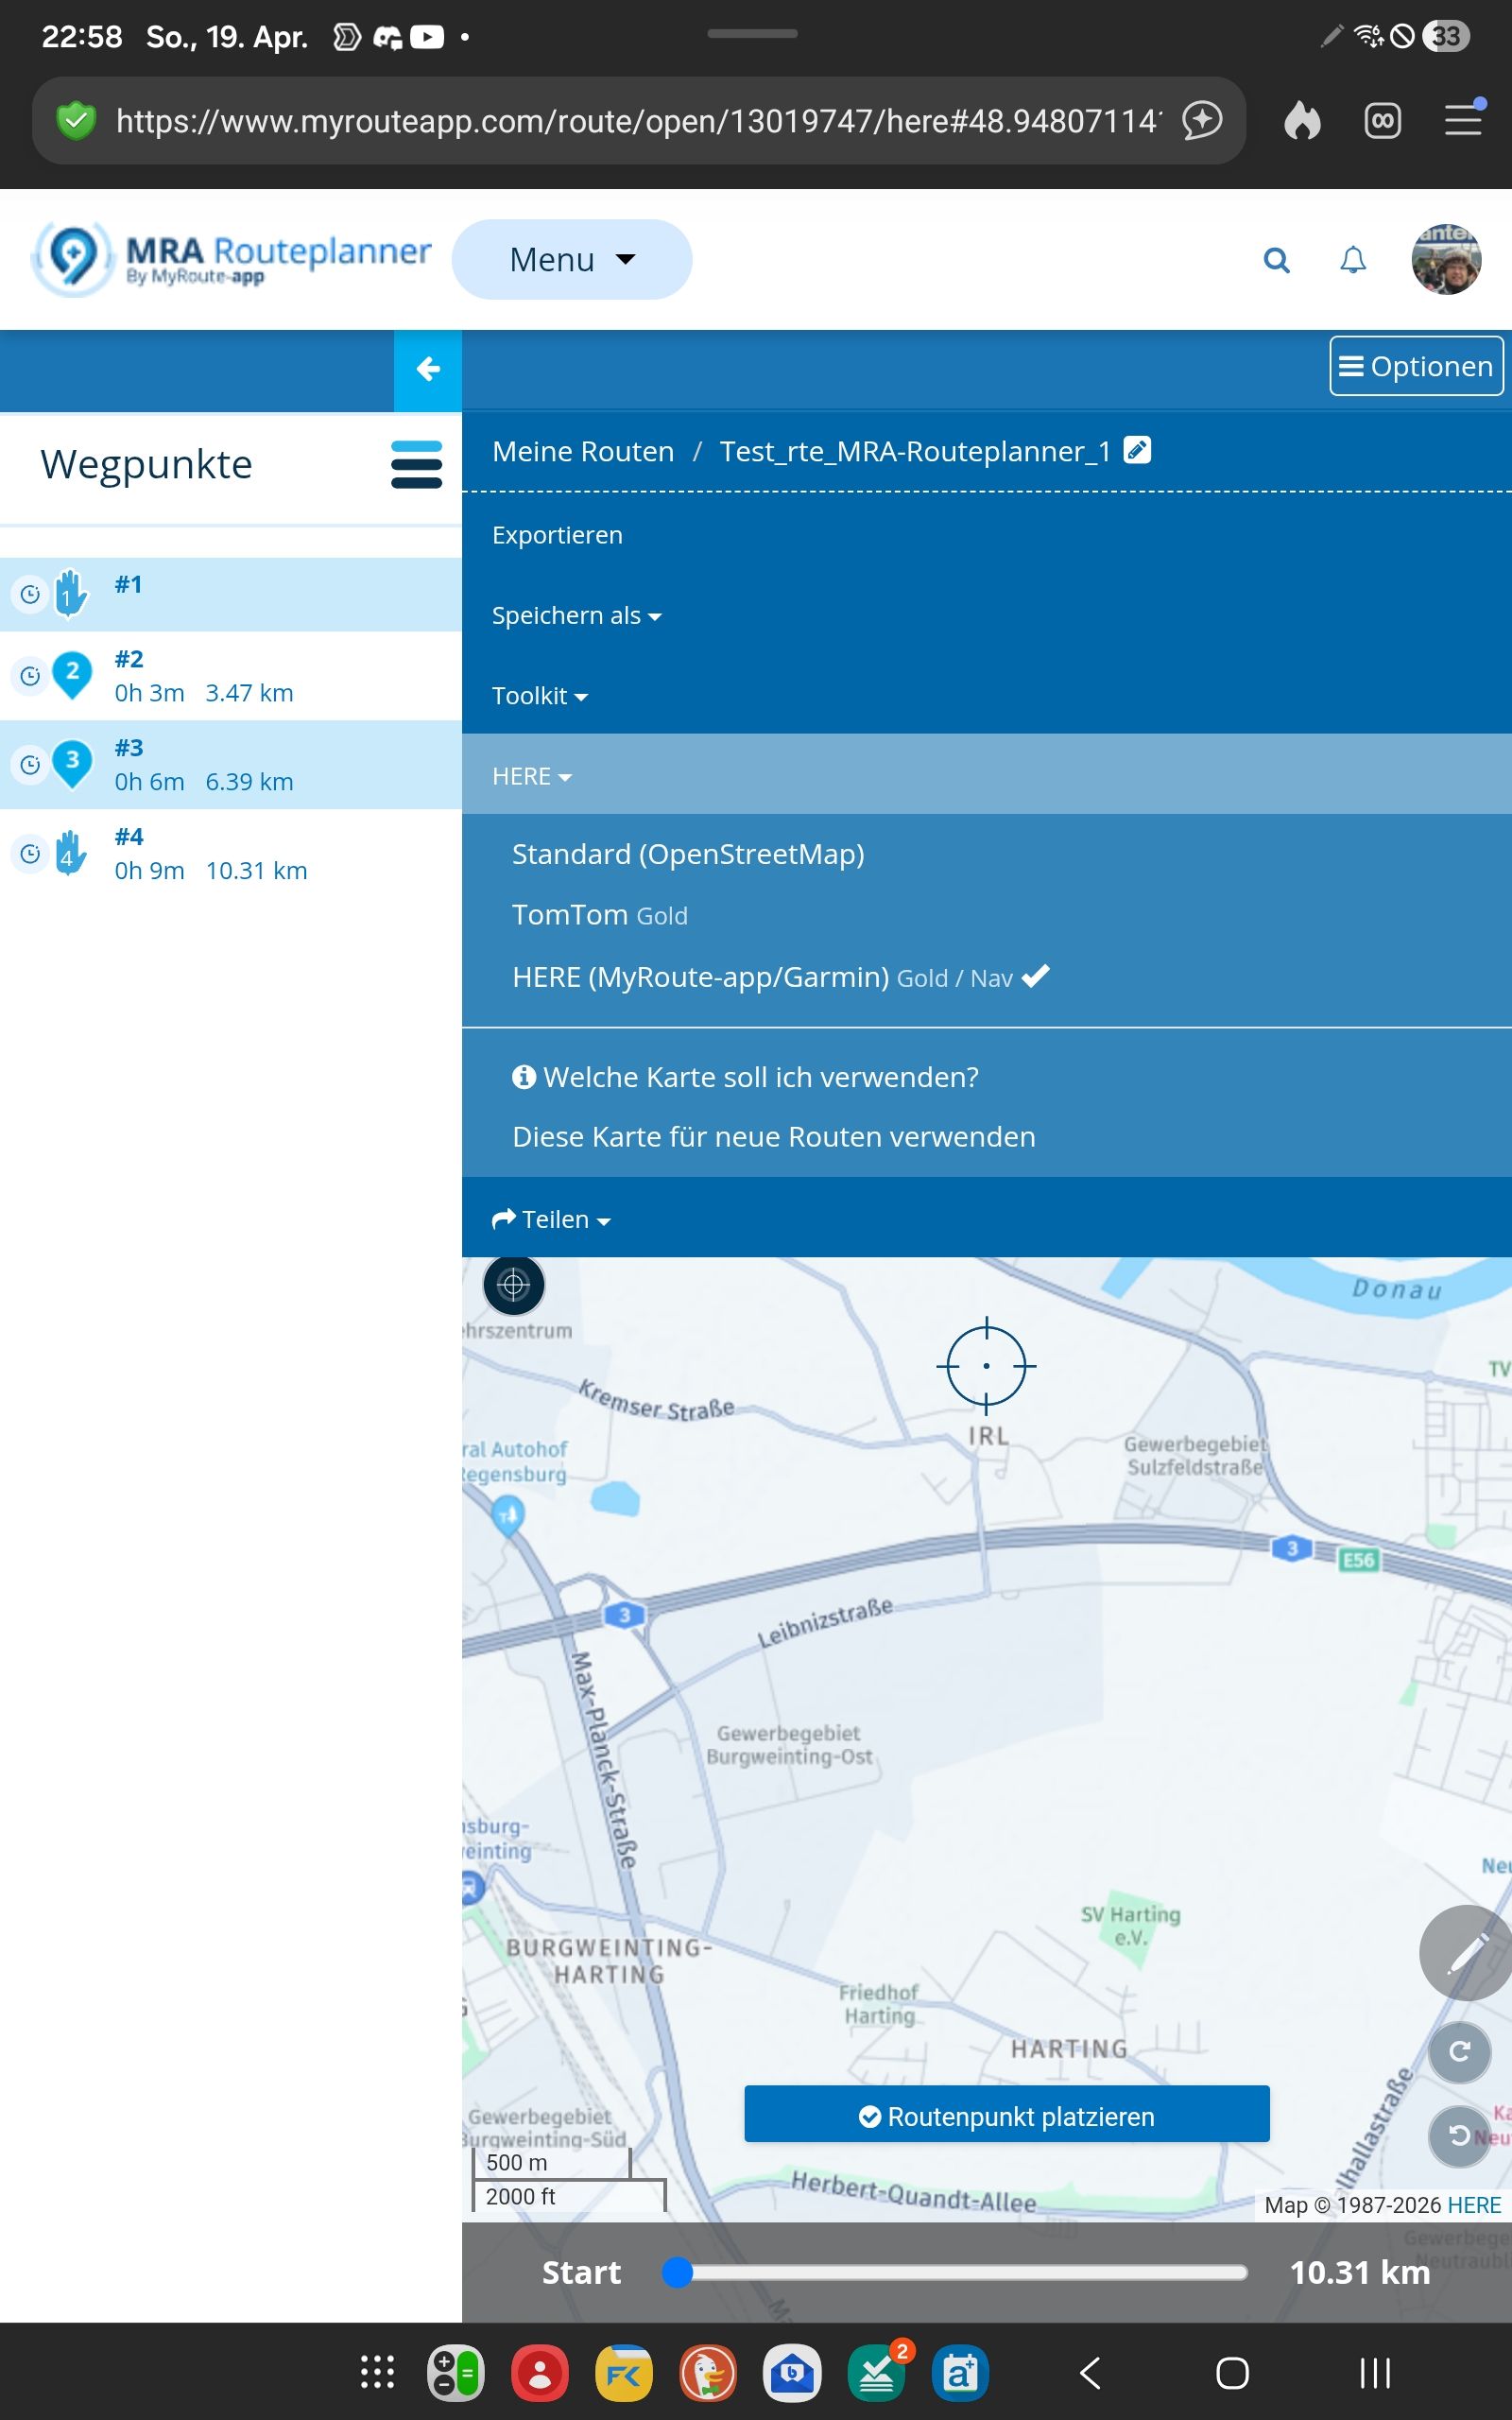Screen dimensions: 1512x2420
Task: Open notifications bell
Action: [1352, 260]
